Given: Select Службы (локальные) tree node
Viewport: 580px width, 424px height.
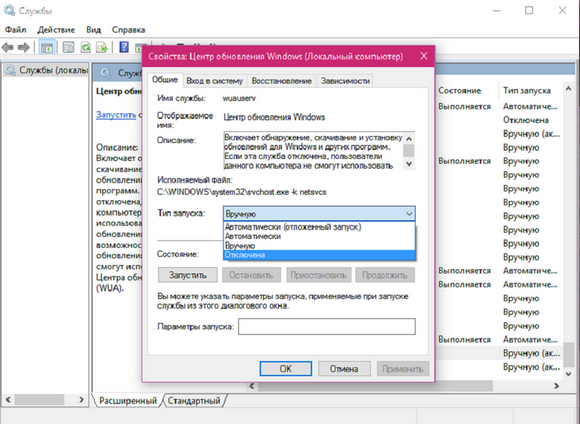Looking at the screenshot, I should [47, 70].
